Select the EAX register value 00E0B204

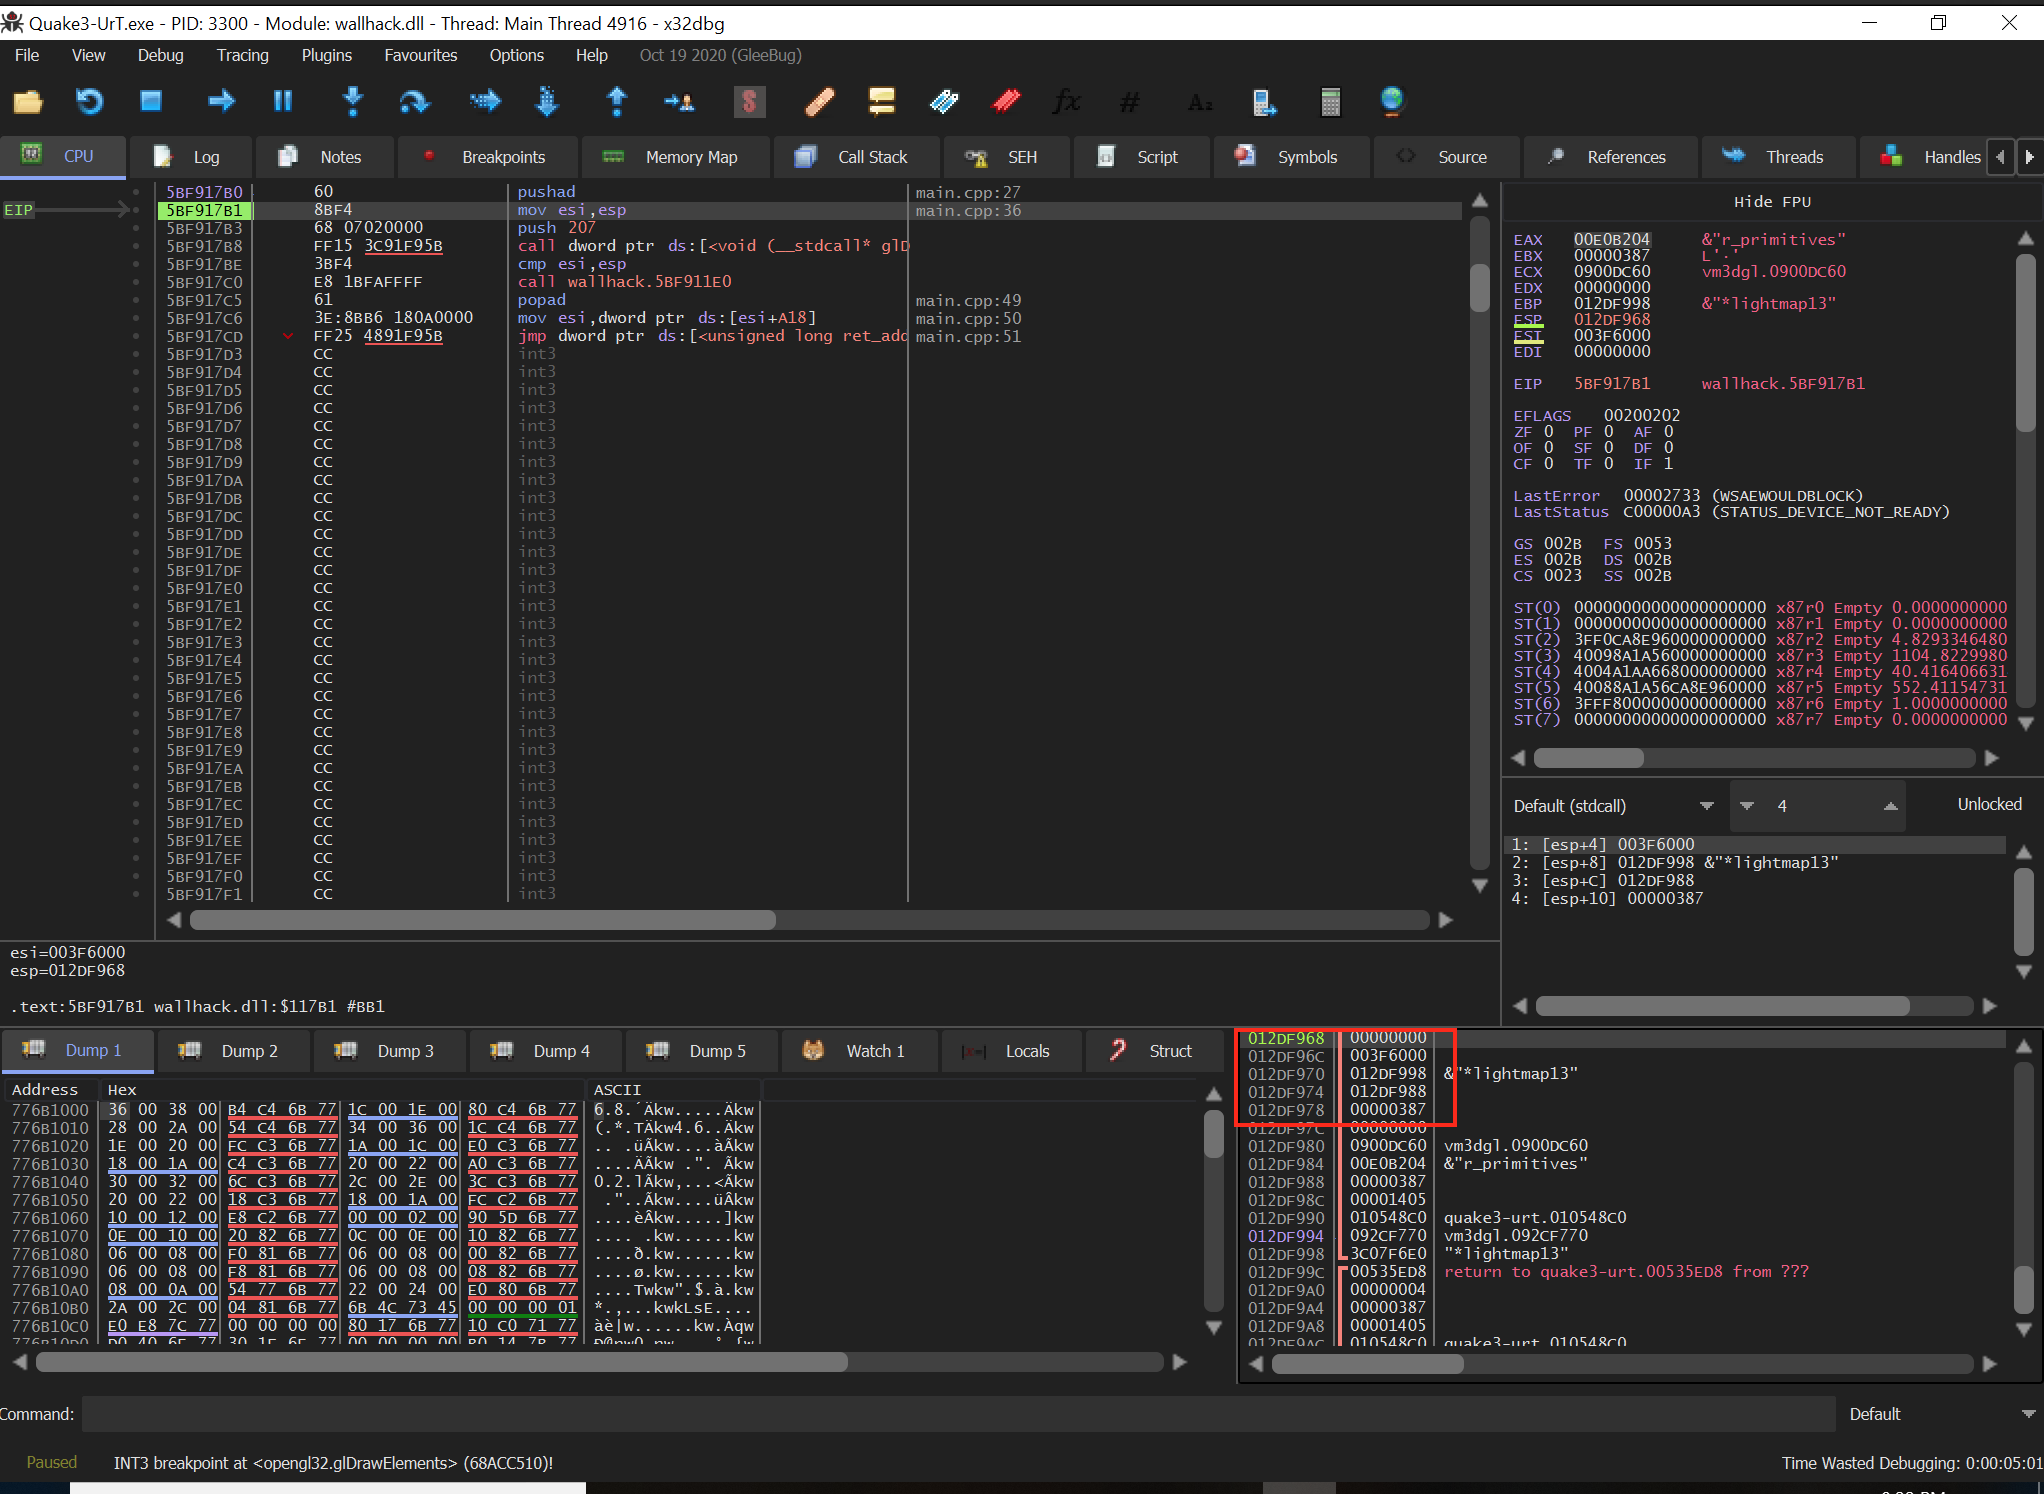click(x=1612, y=240)
